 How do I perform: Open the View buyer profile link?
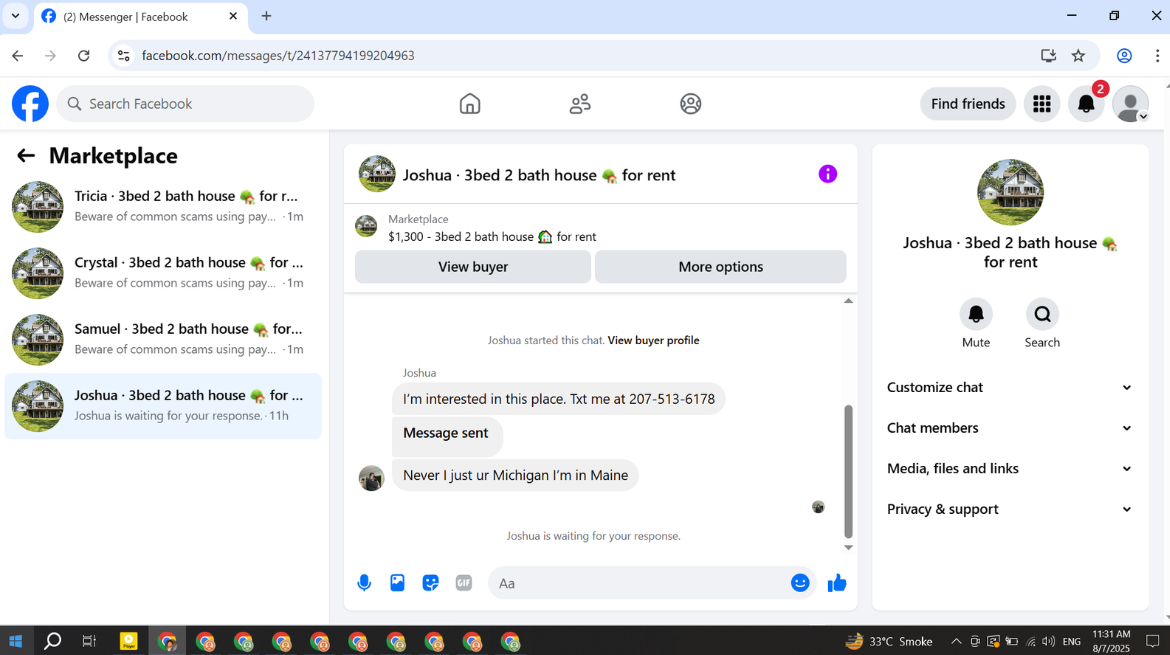(654, 340)
